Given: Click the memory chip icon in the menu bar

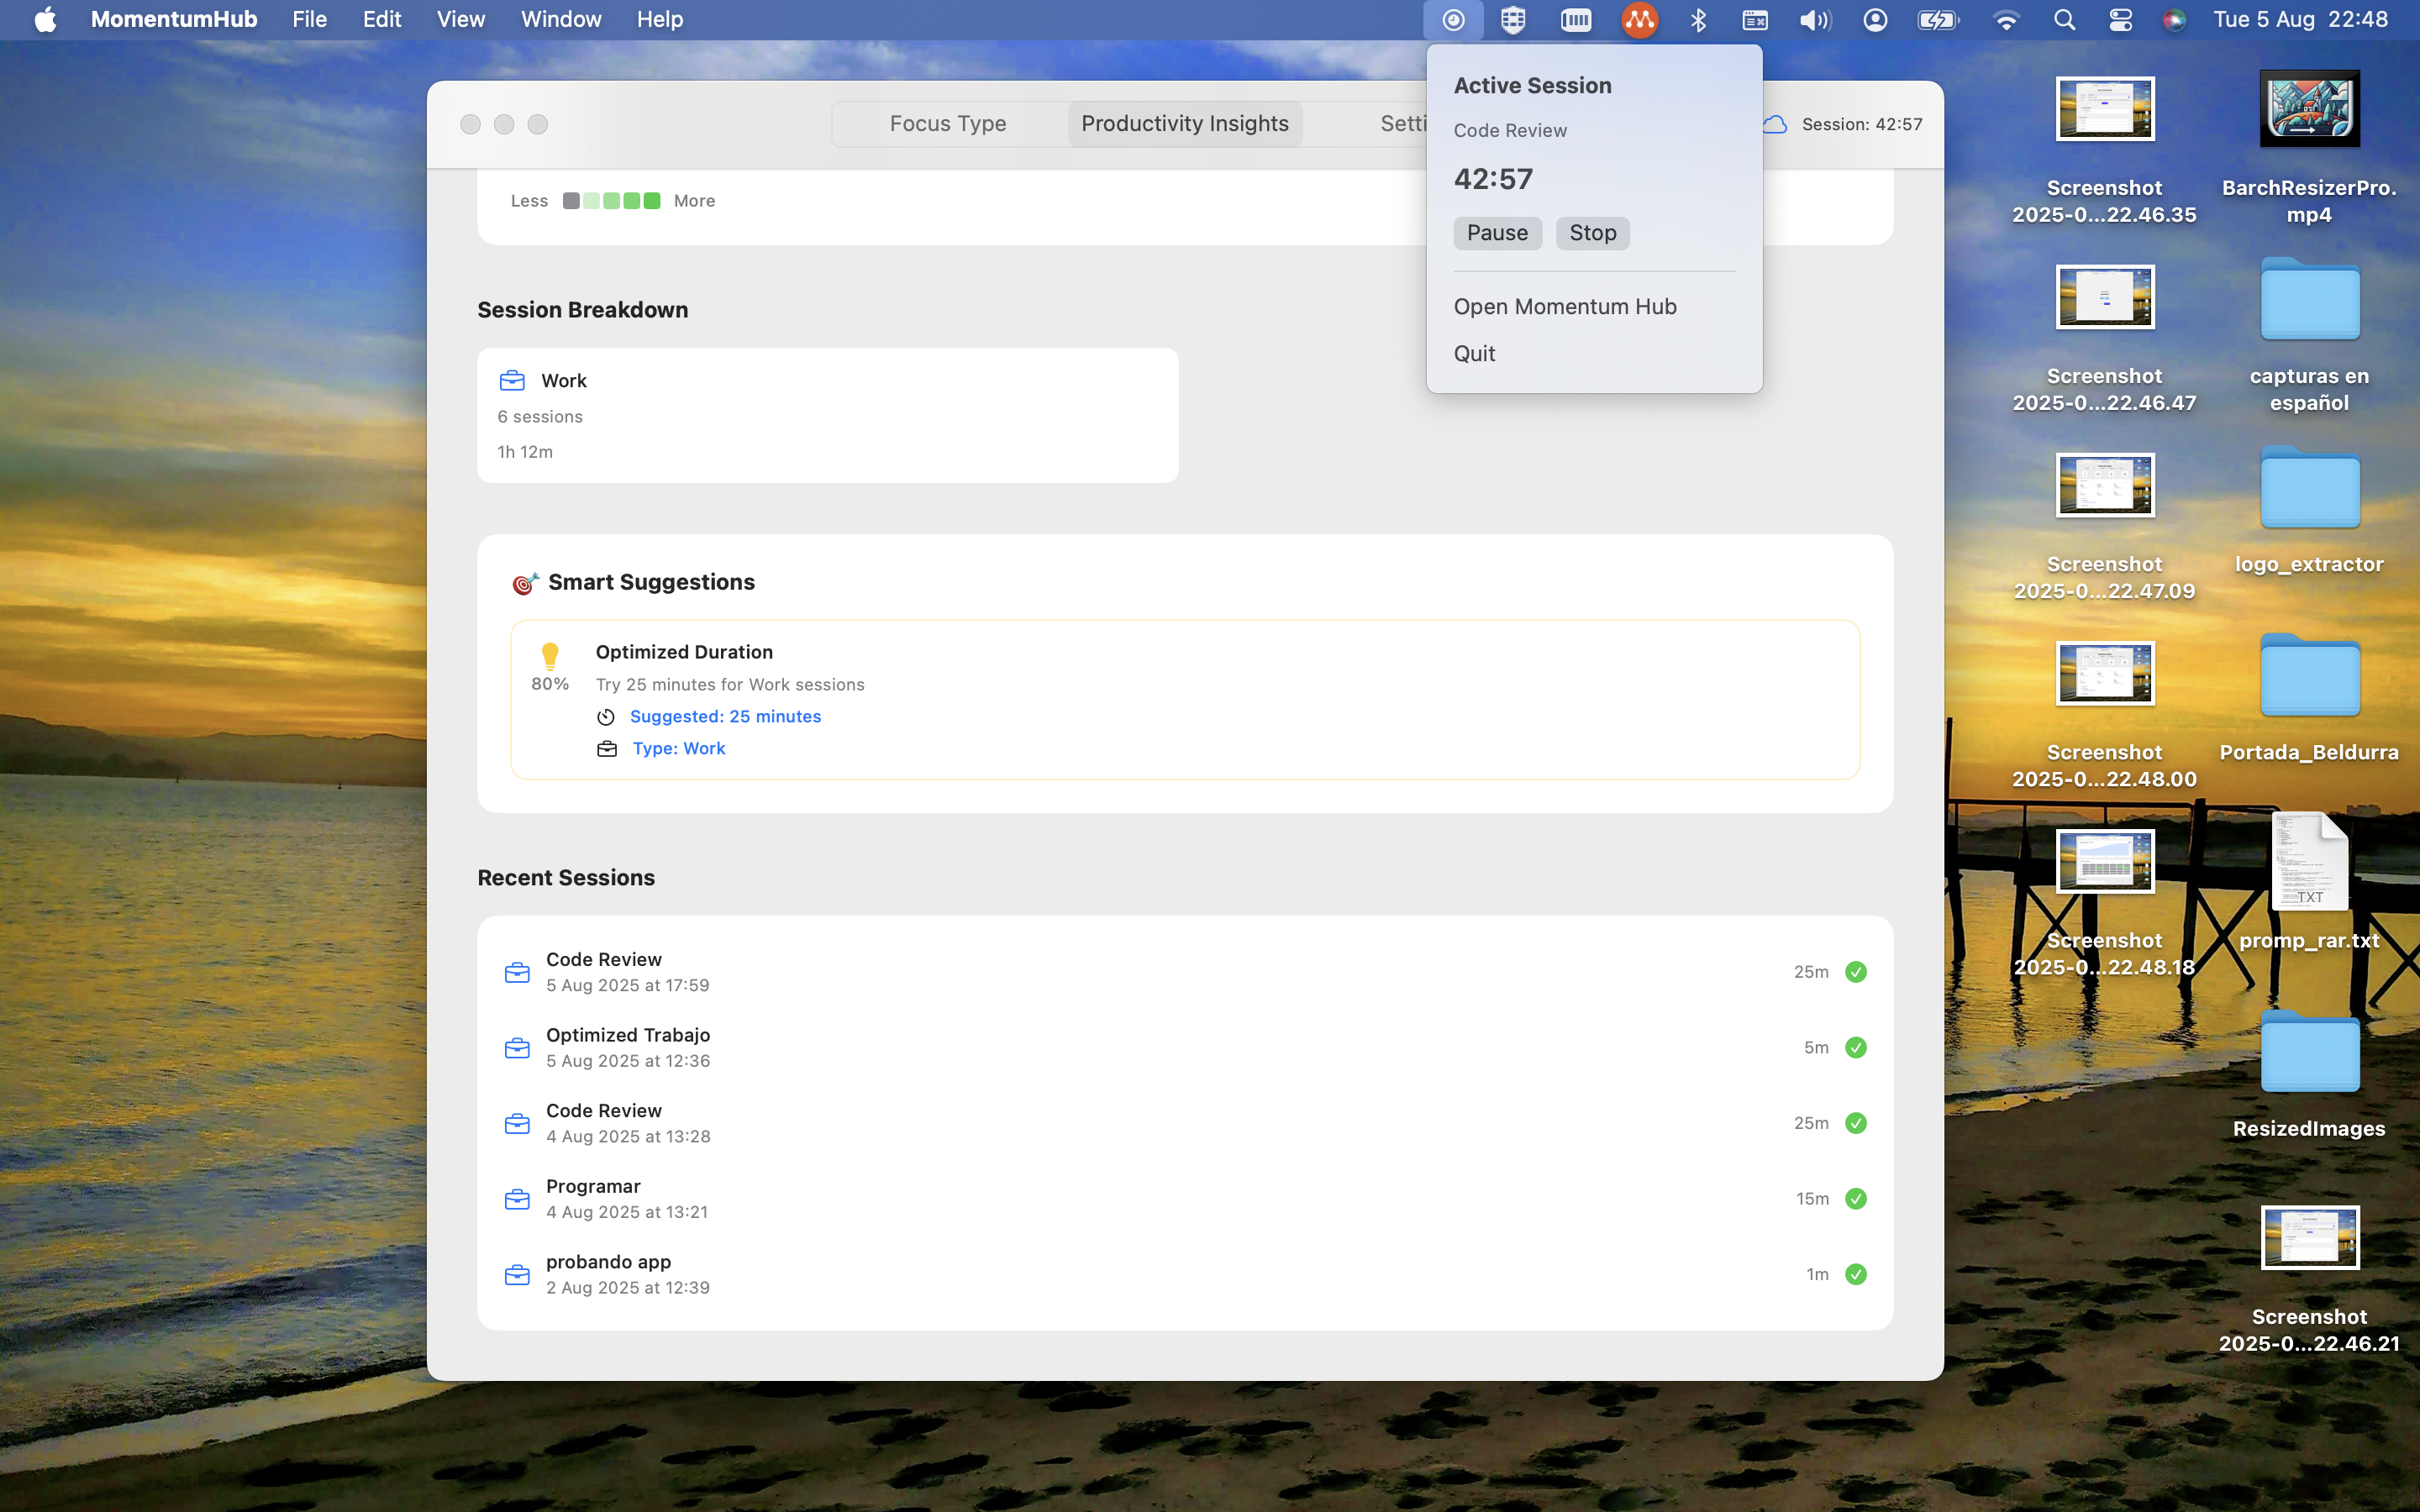Looking at the screenshot, I should click(1576, 20).
